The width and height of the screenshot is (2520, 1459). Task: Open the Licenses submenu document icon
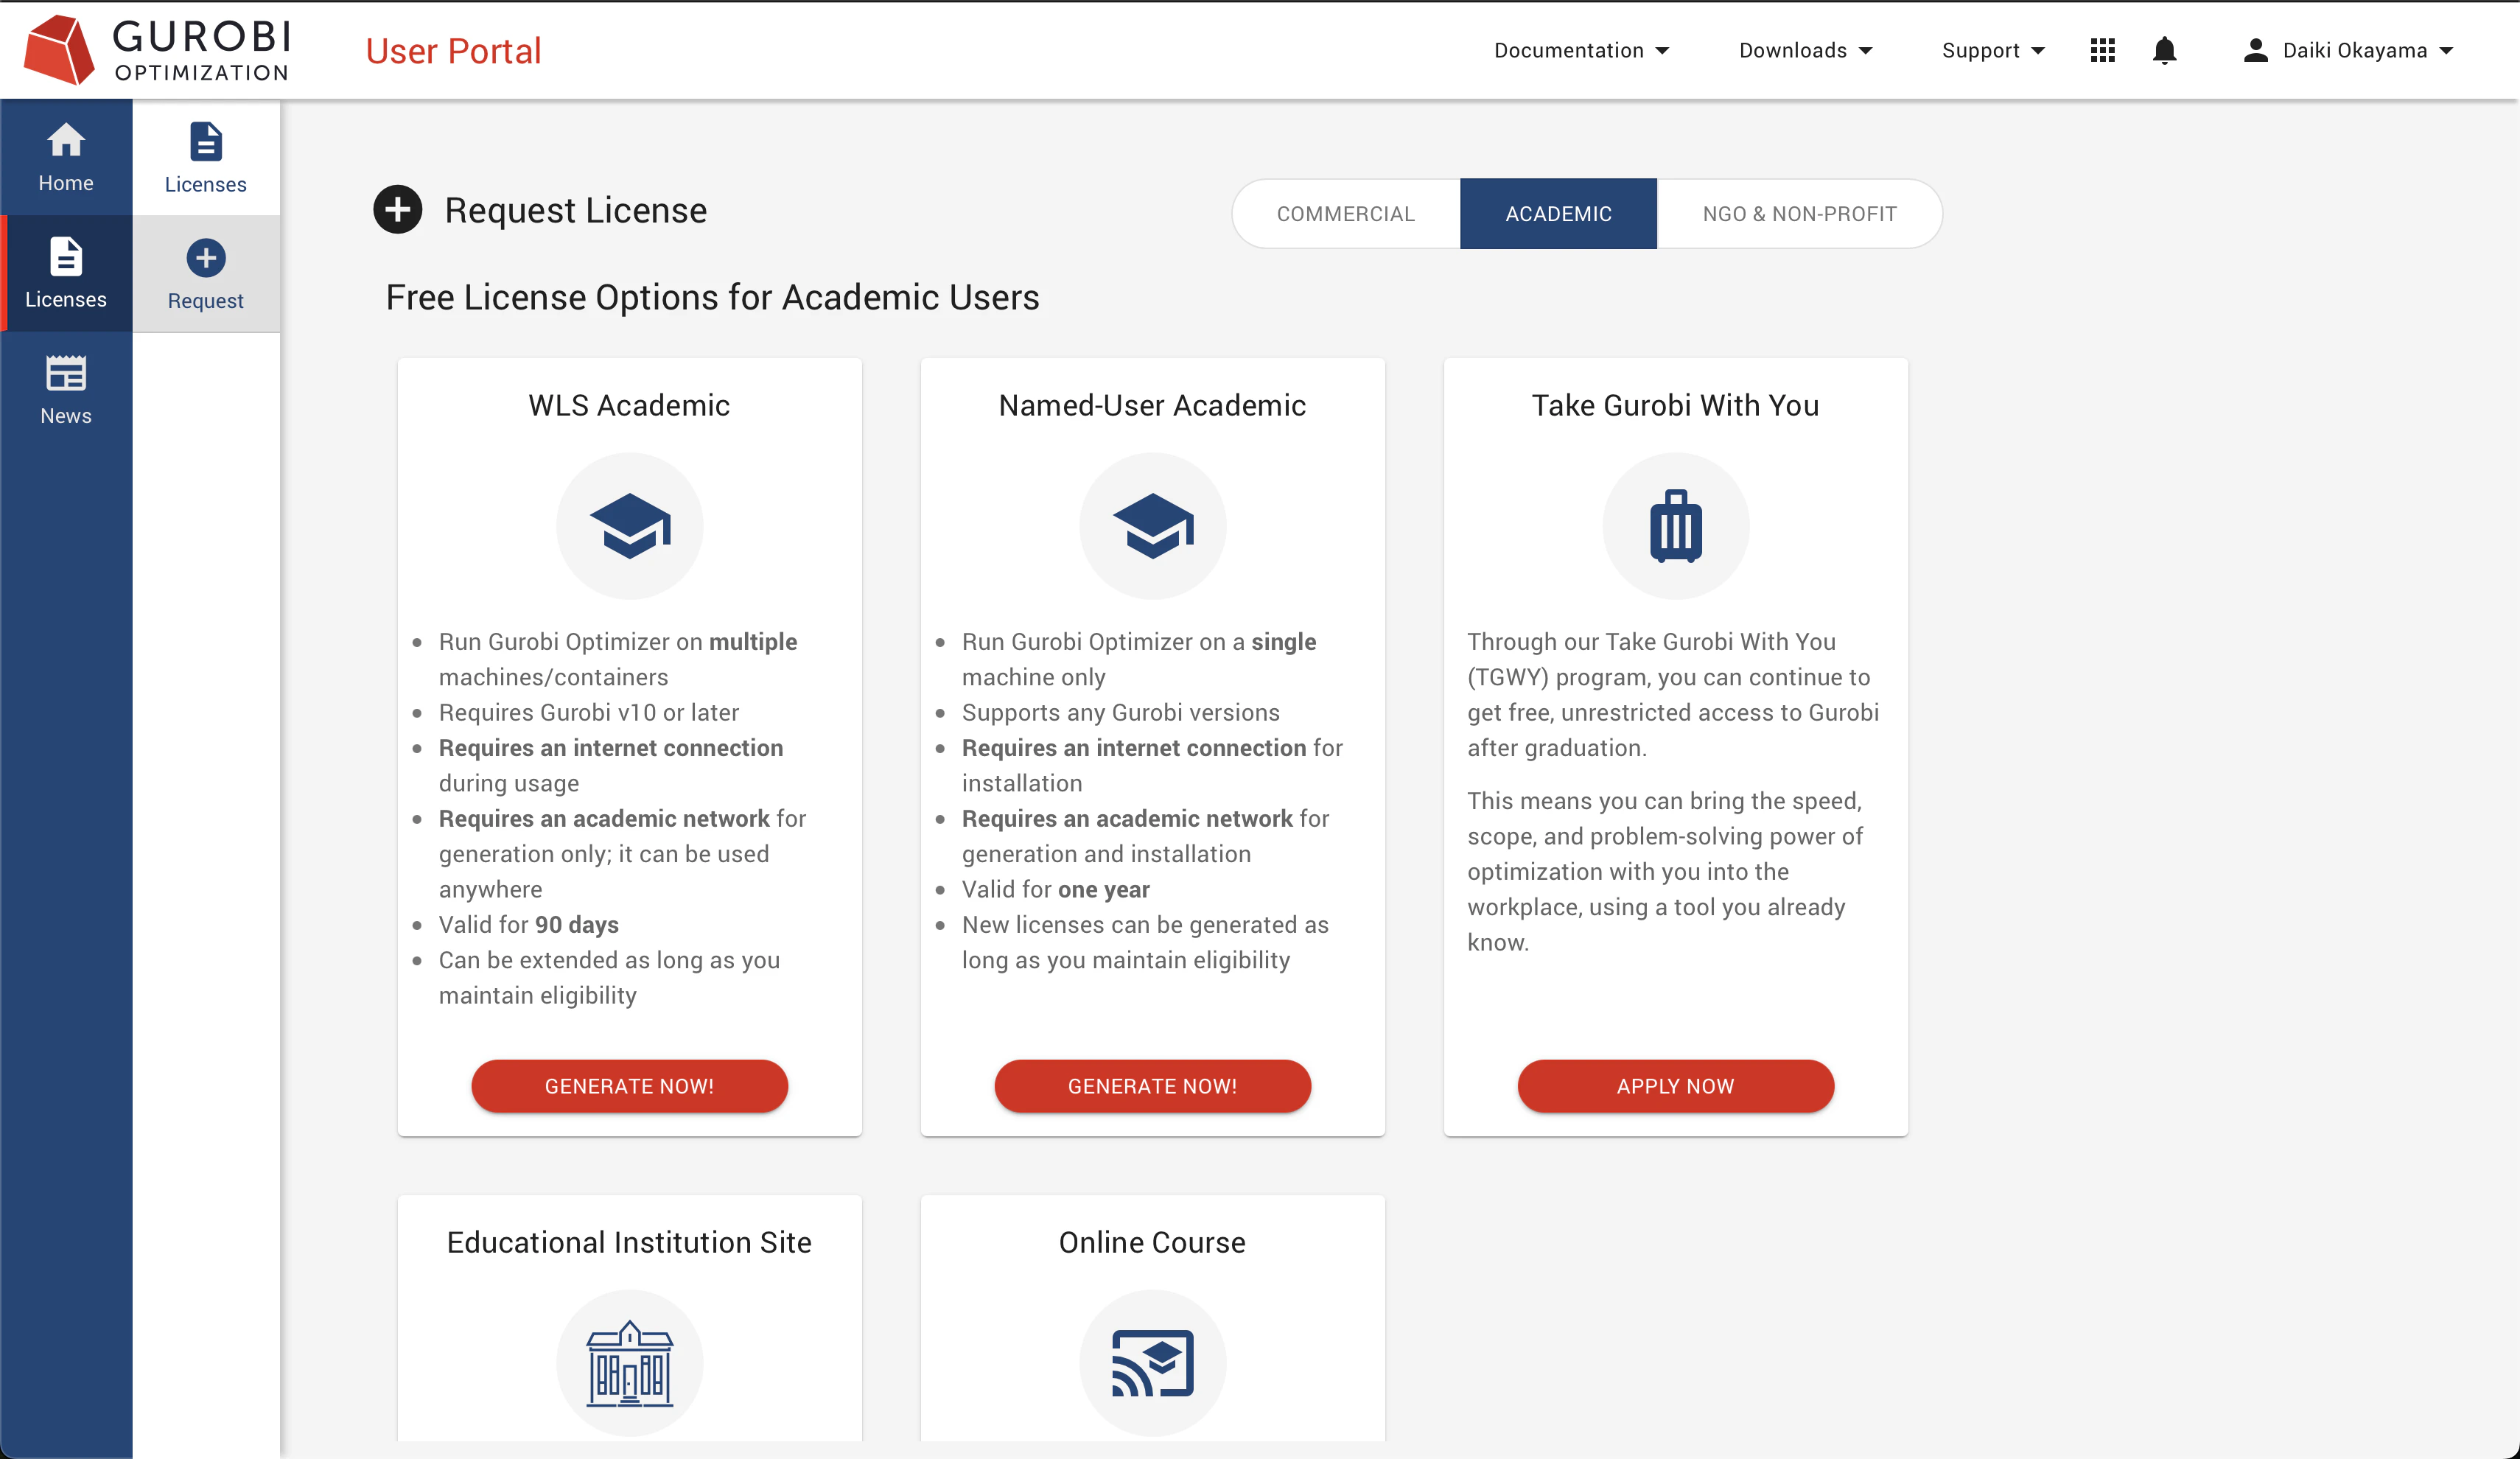[x=205, y=142]
